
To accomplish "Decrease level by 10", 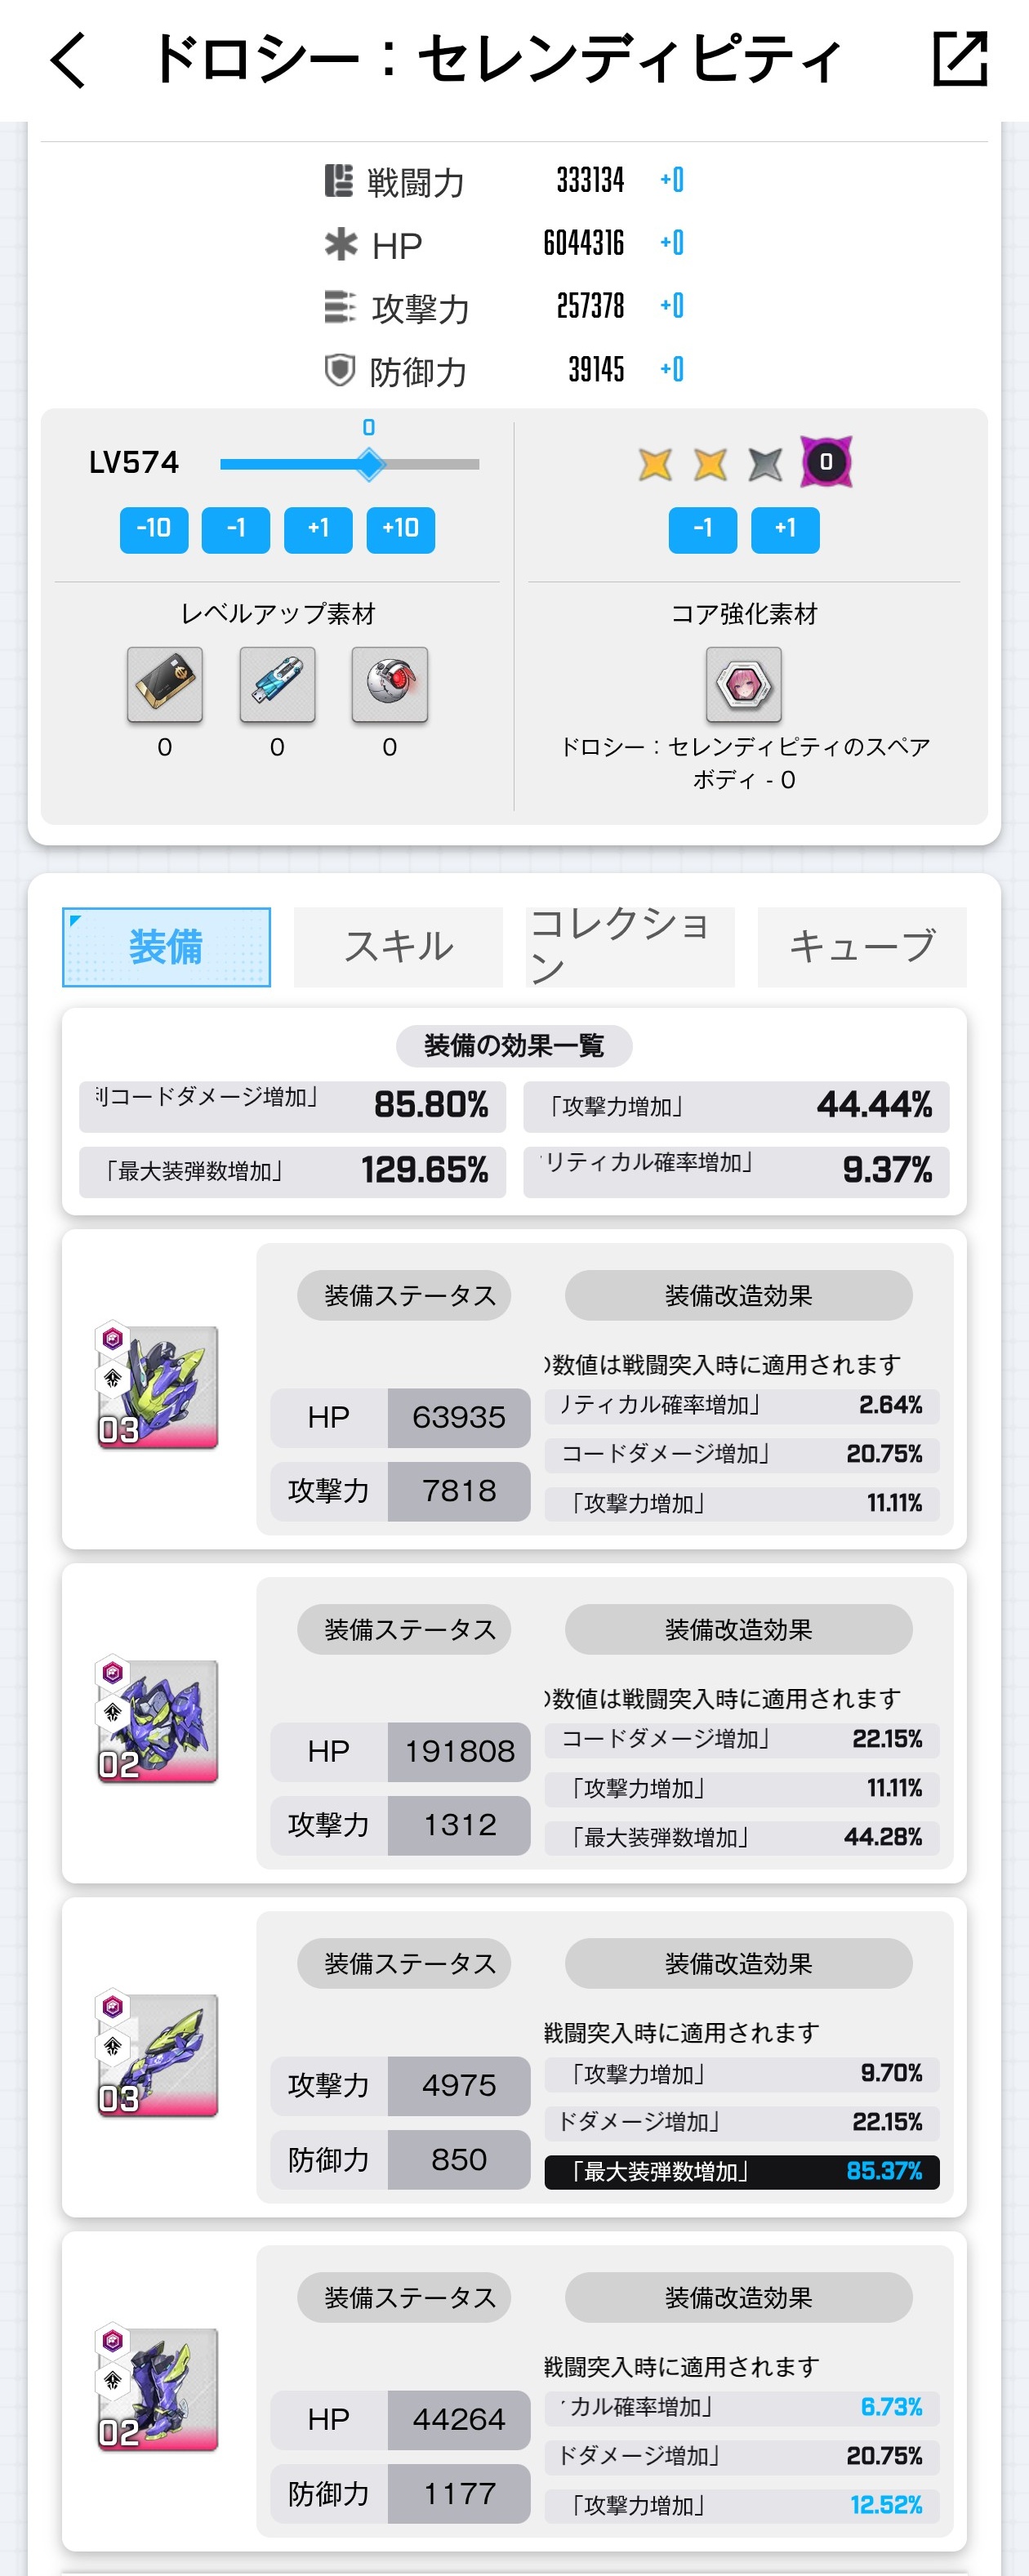I will pyautogui.click(x=154, y=529).
